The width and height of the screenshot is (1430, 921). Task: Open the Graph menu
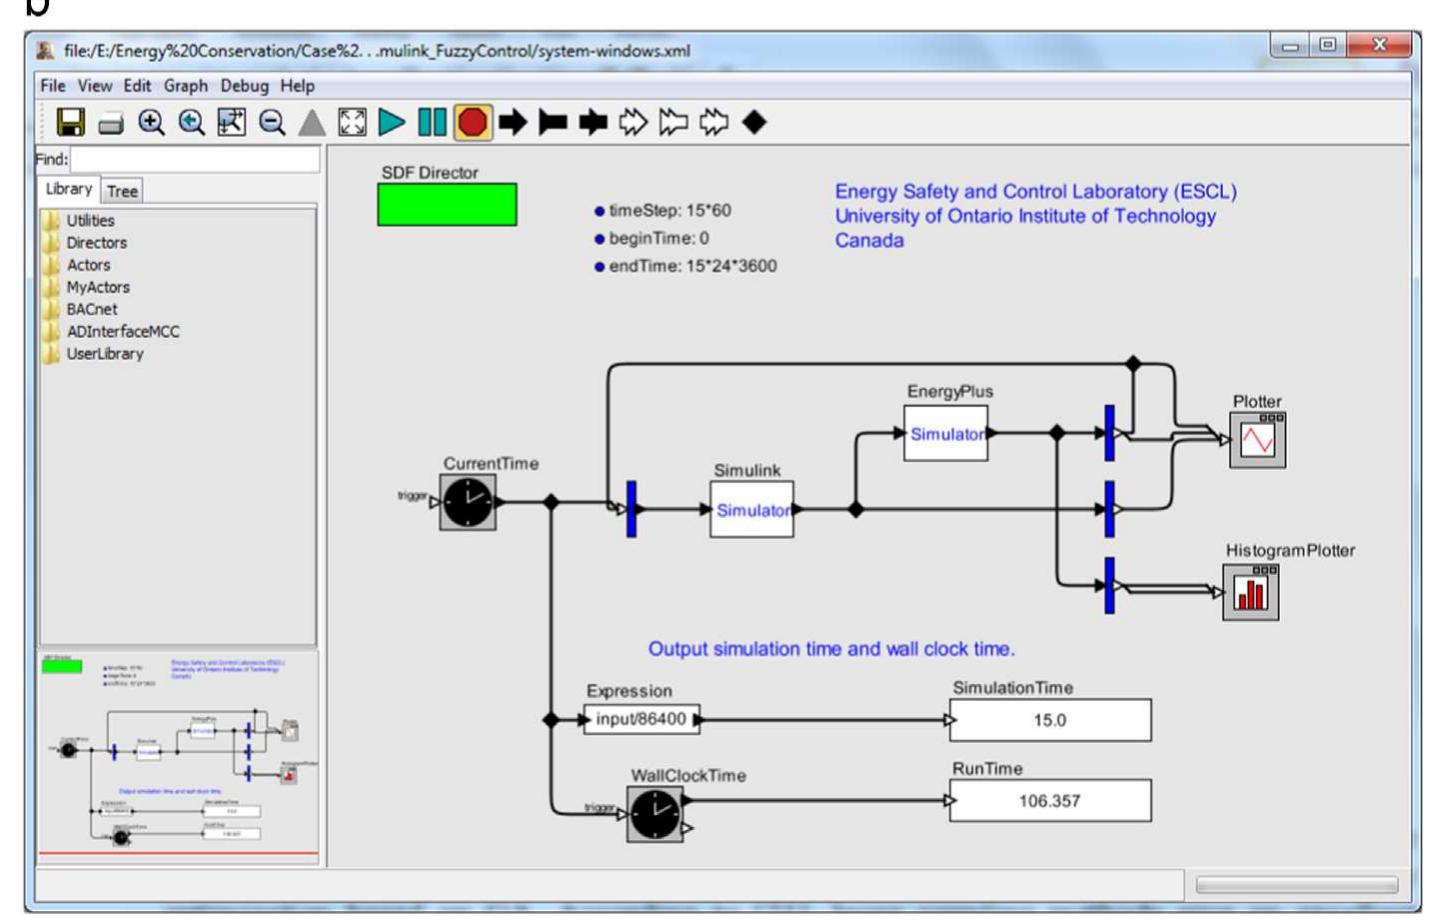pos(186,86)
